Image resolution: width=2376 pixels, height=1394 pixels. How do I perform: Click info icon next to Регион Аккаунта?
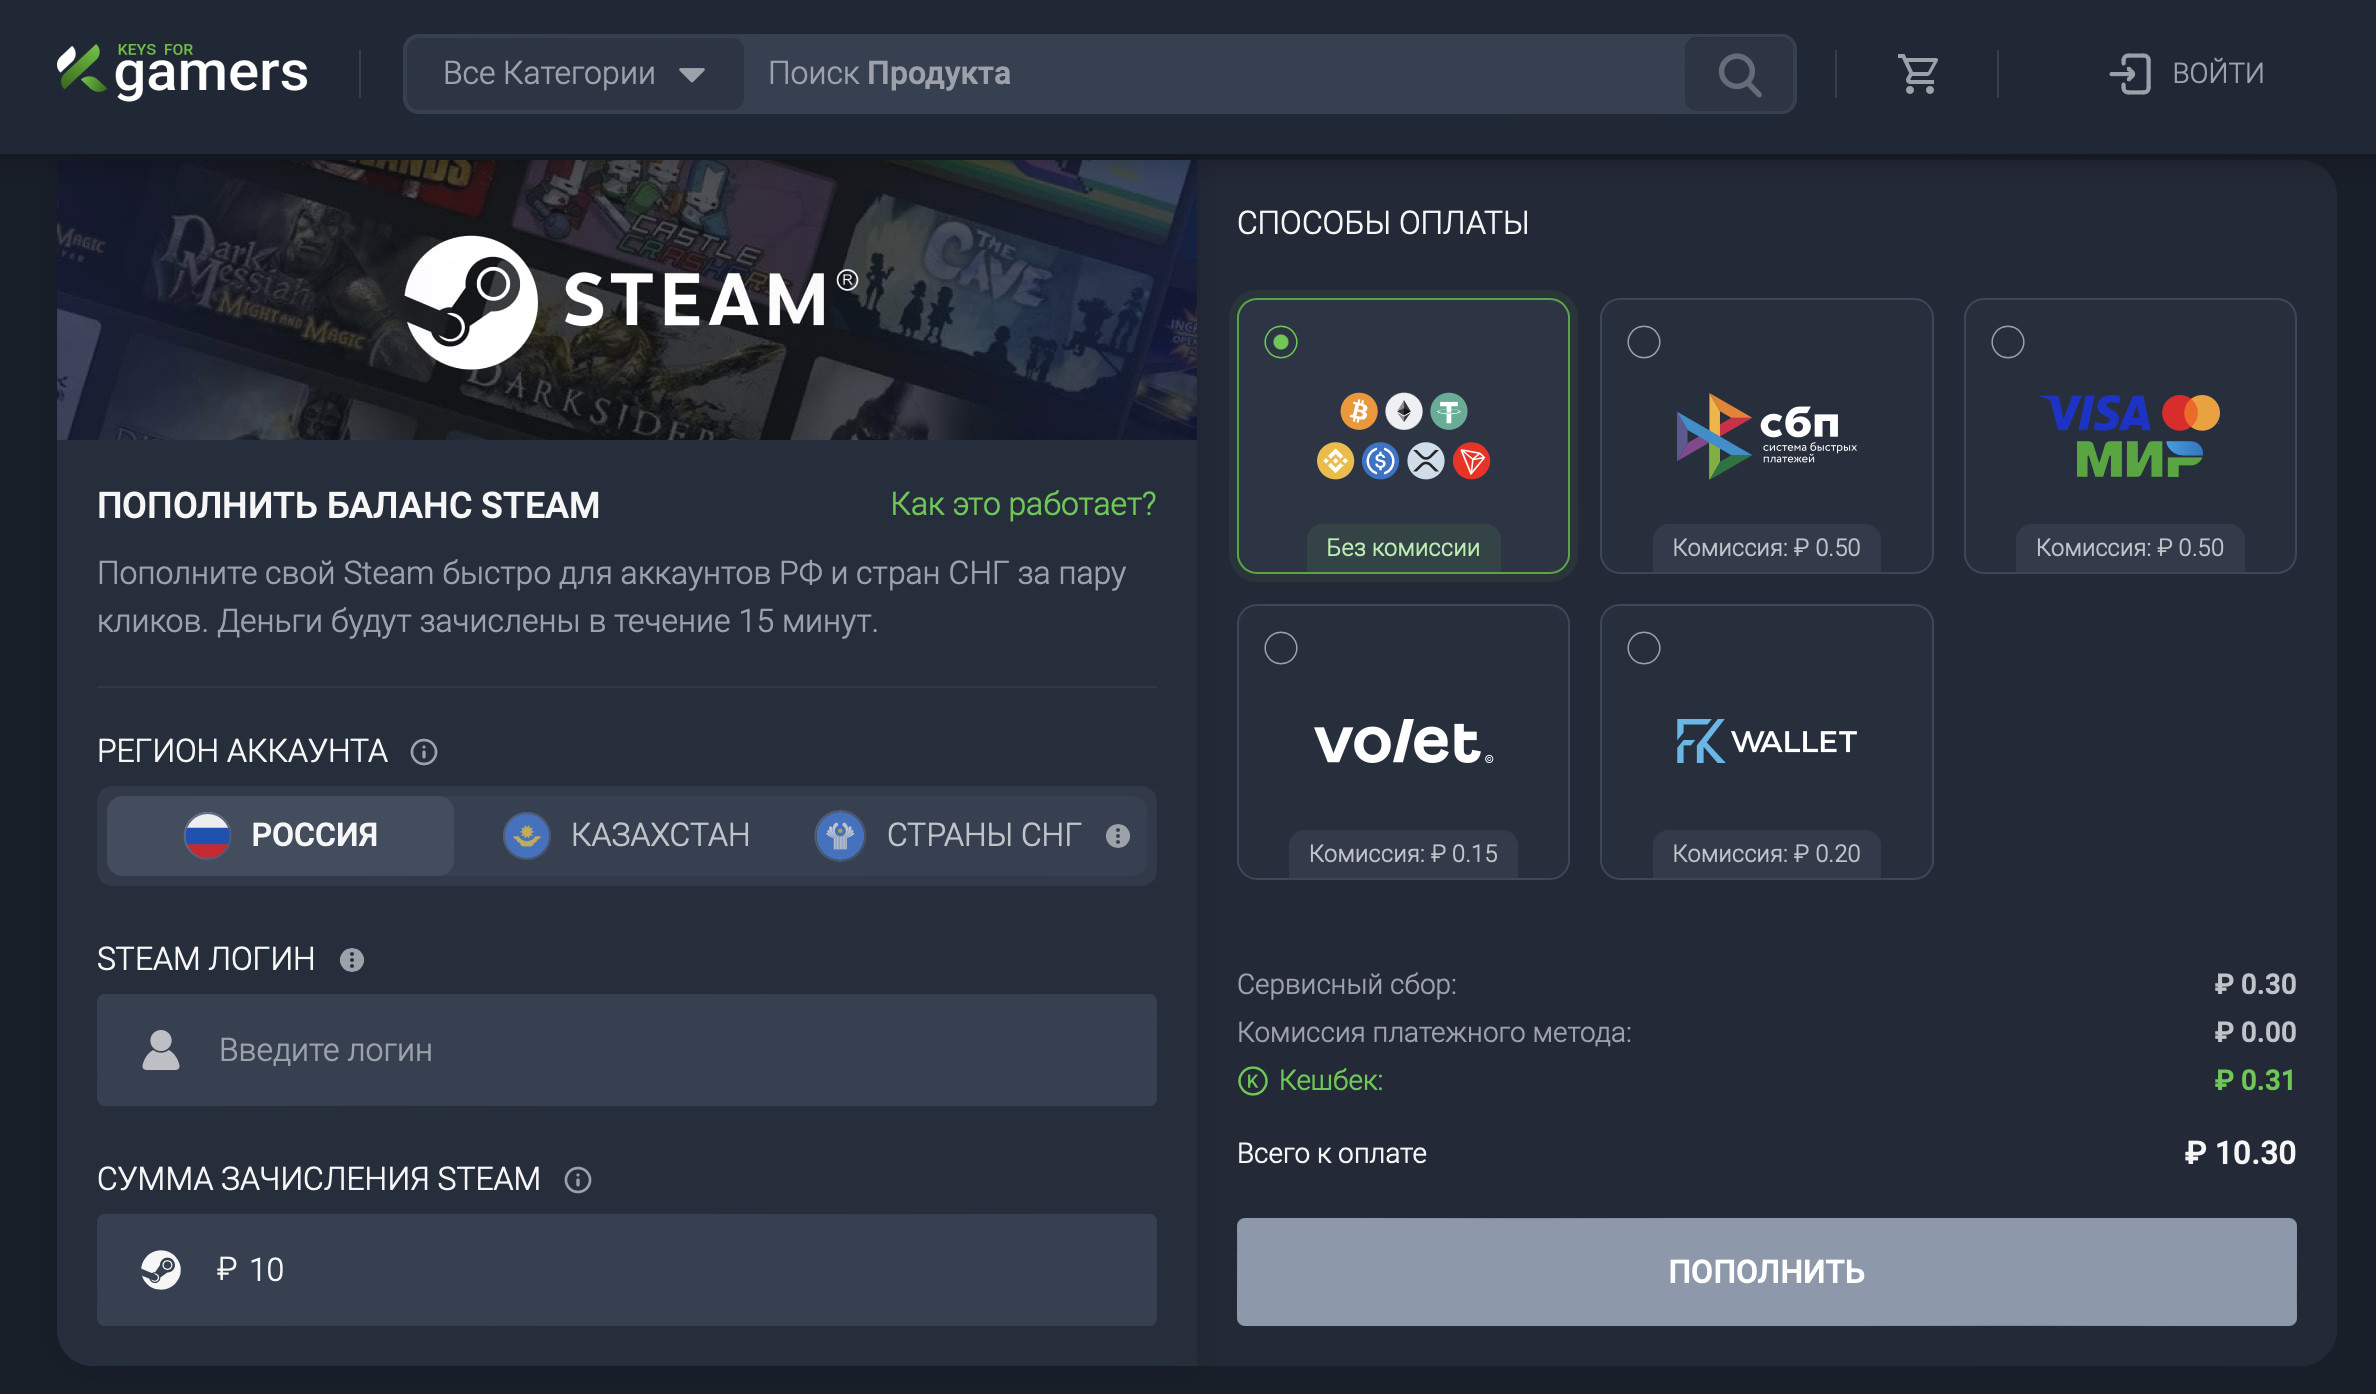pos(424,752)
